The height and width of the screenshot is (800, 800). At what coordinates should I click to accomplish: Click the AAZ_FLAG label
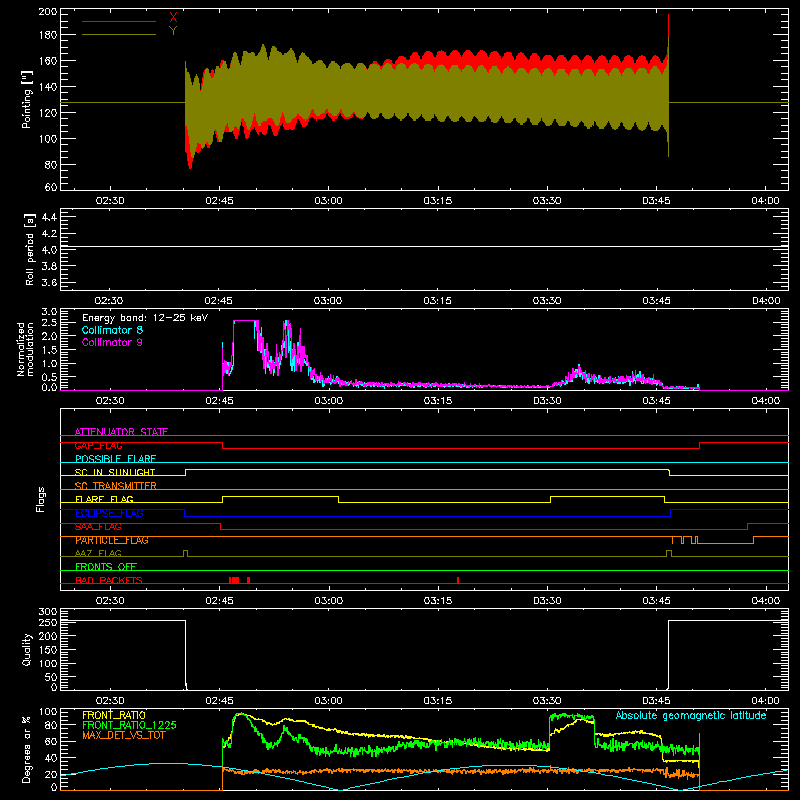coord(98,553)
